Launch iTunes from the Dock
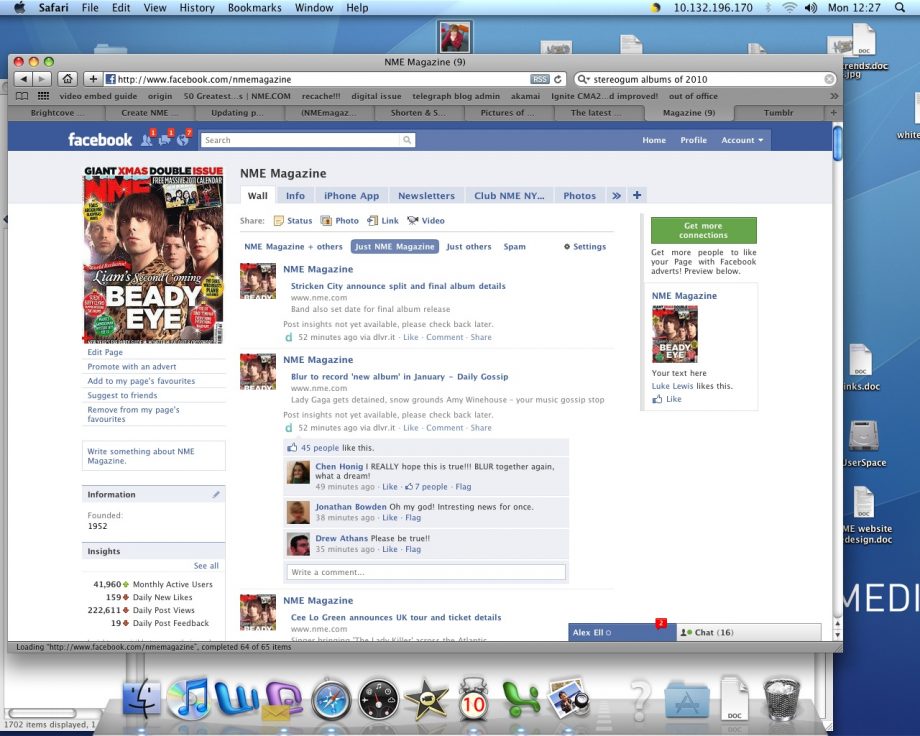920x736 pixels. [187, 698]
